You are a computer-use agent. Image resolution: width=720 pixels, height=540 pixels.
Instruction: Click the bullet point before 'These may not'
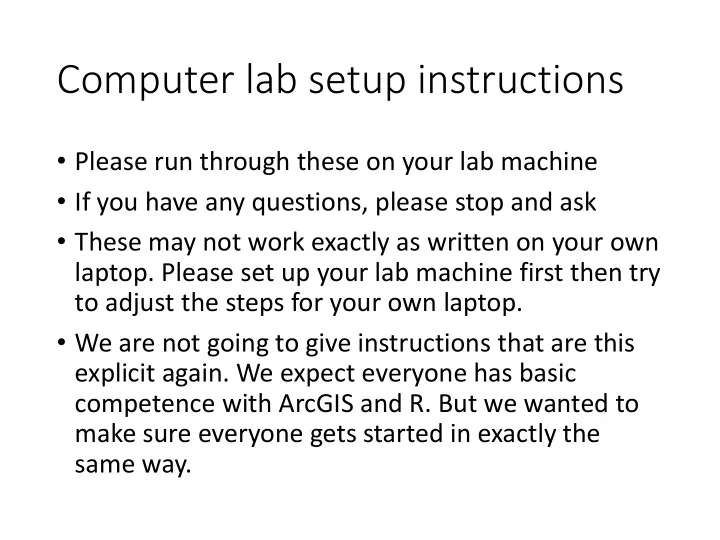62,242
